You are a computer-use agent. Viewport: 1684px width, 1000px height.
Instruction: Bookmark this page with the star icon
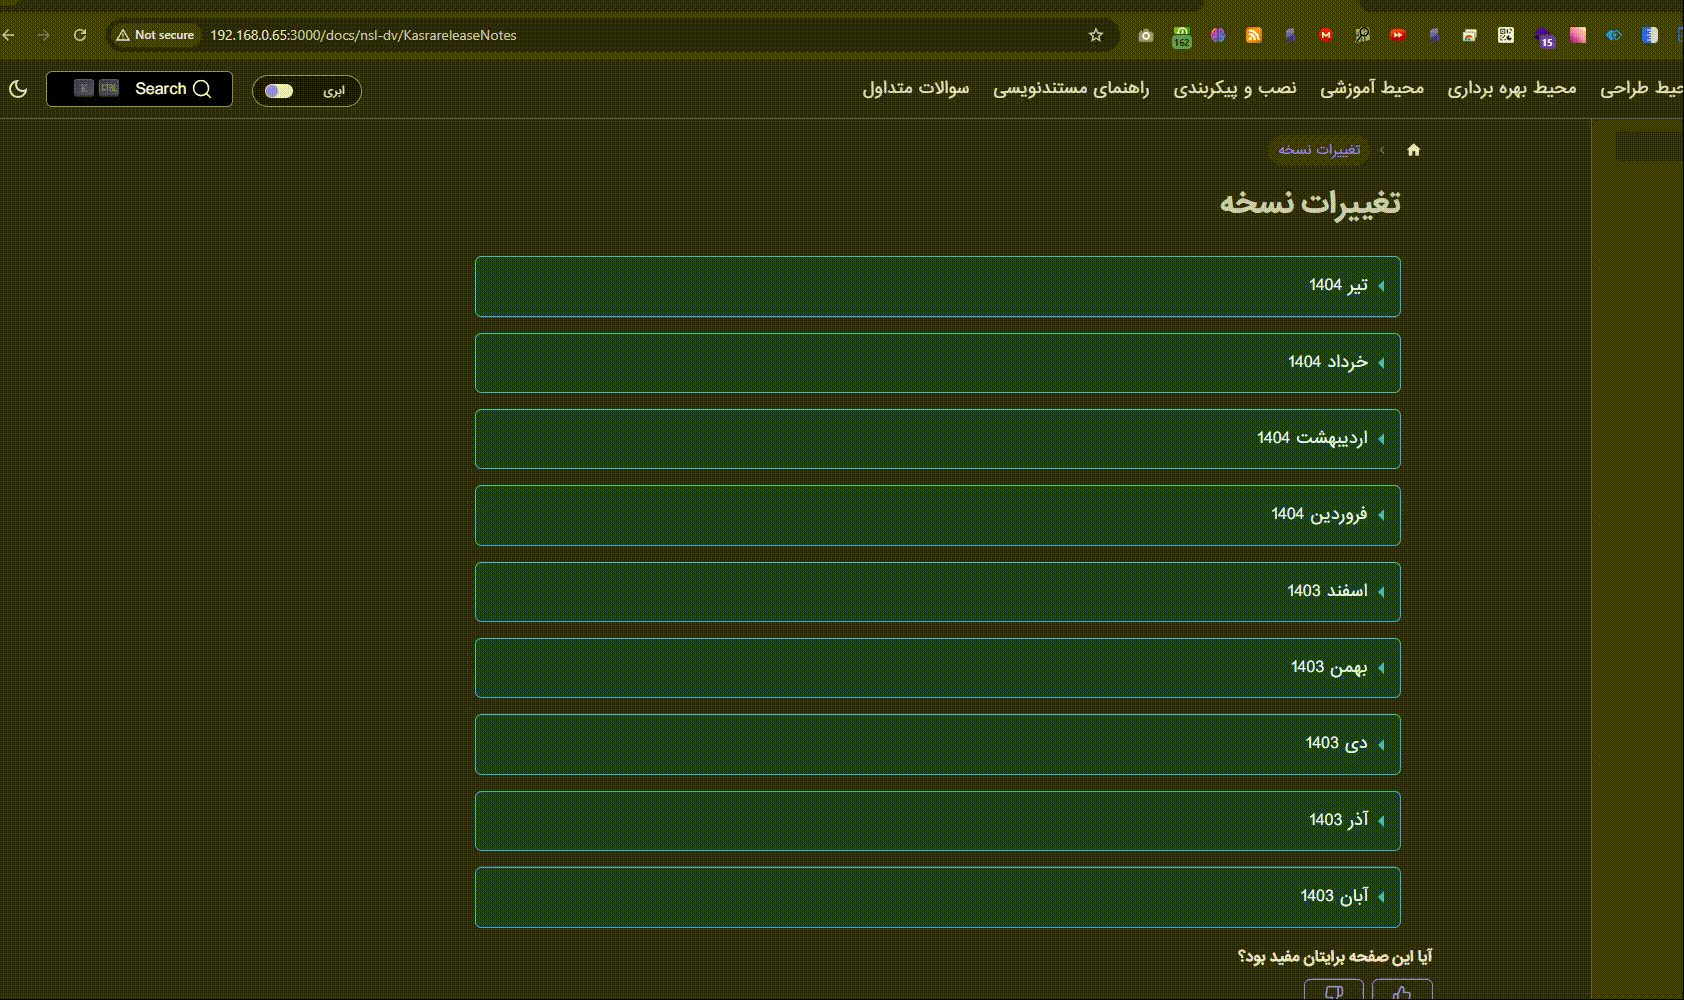click(1096, 35)
